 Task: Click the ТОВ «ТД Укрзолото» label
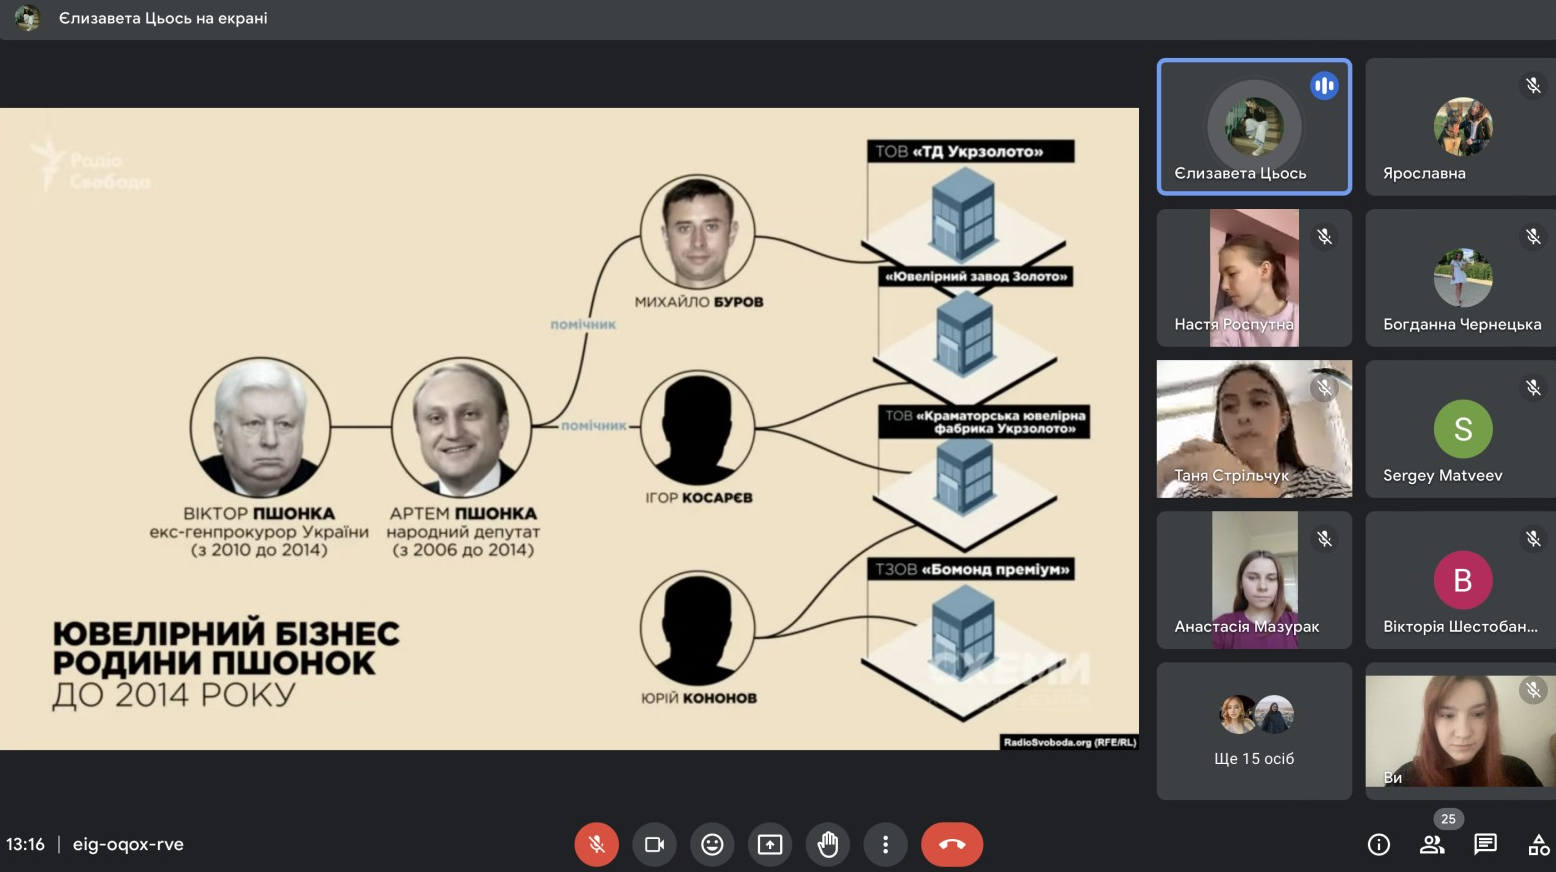[x=970, y=151]
